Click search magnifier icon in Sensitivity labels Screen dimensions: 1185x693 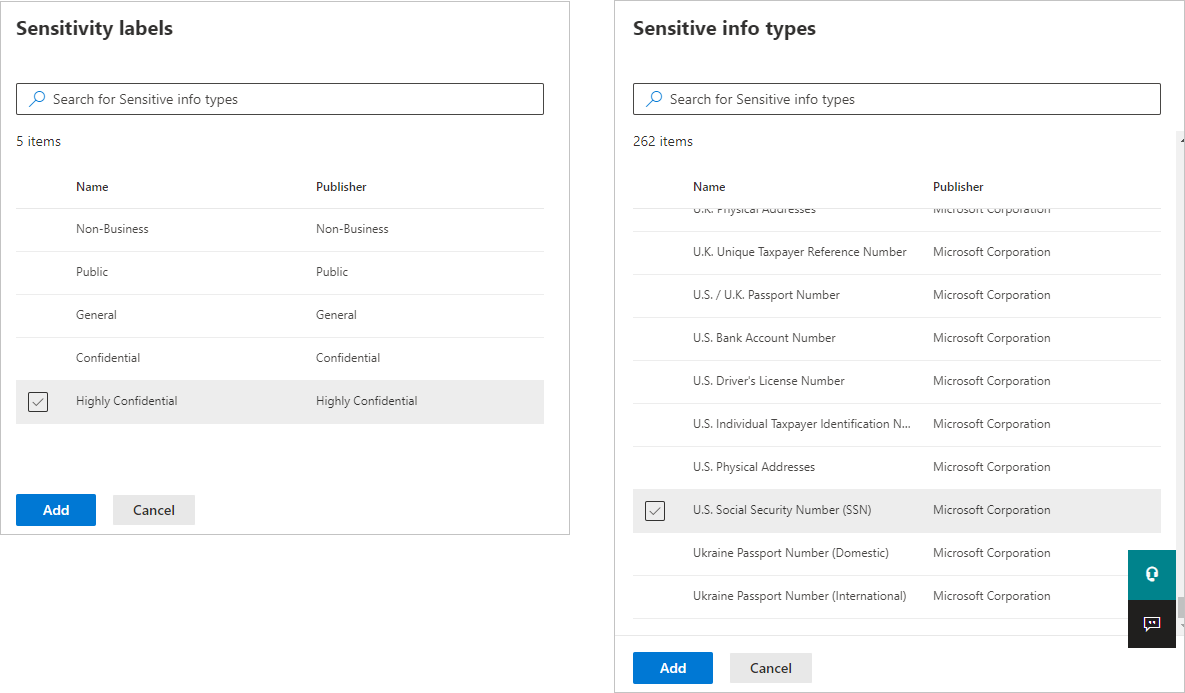tap(37, 99)
